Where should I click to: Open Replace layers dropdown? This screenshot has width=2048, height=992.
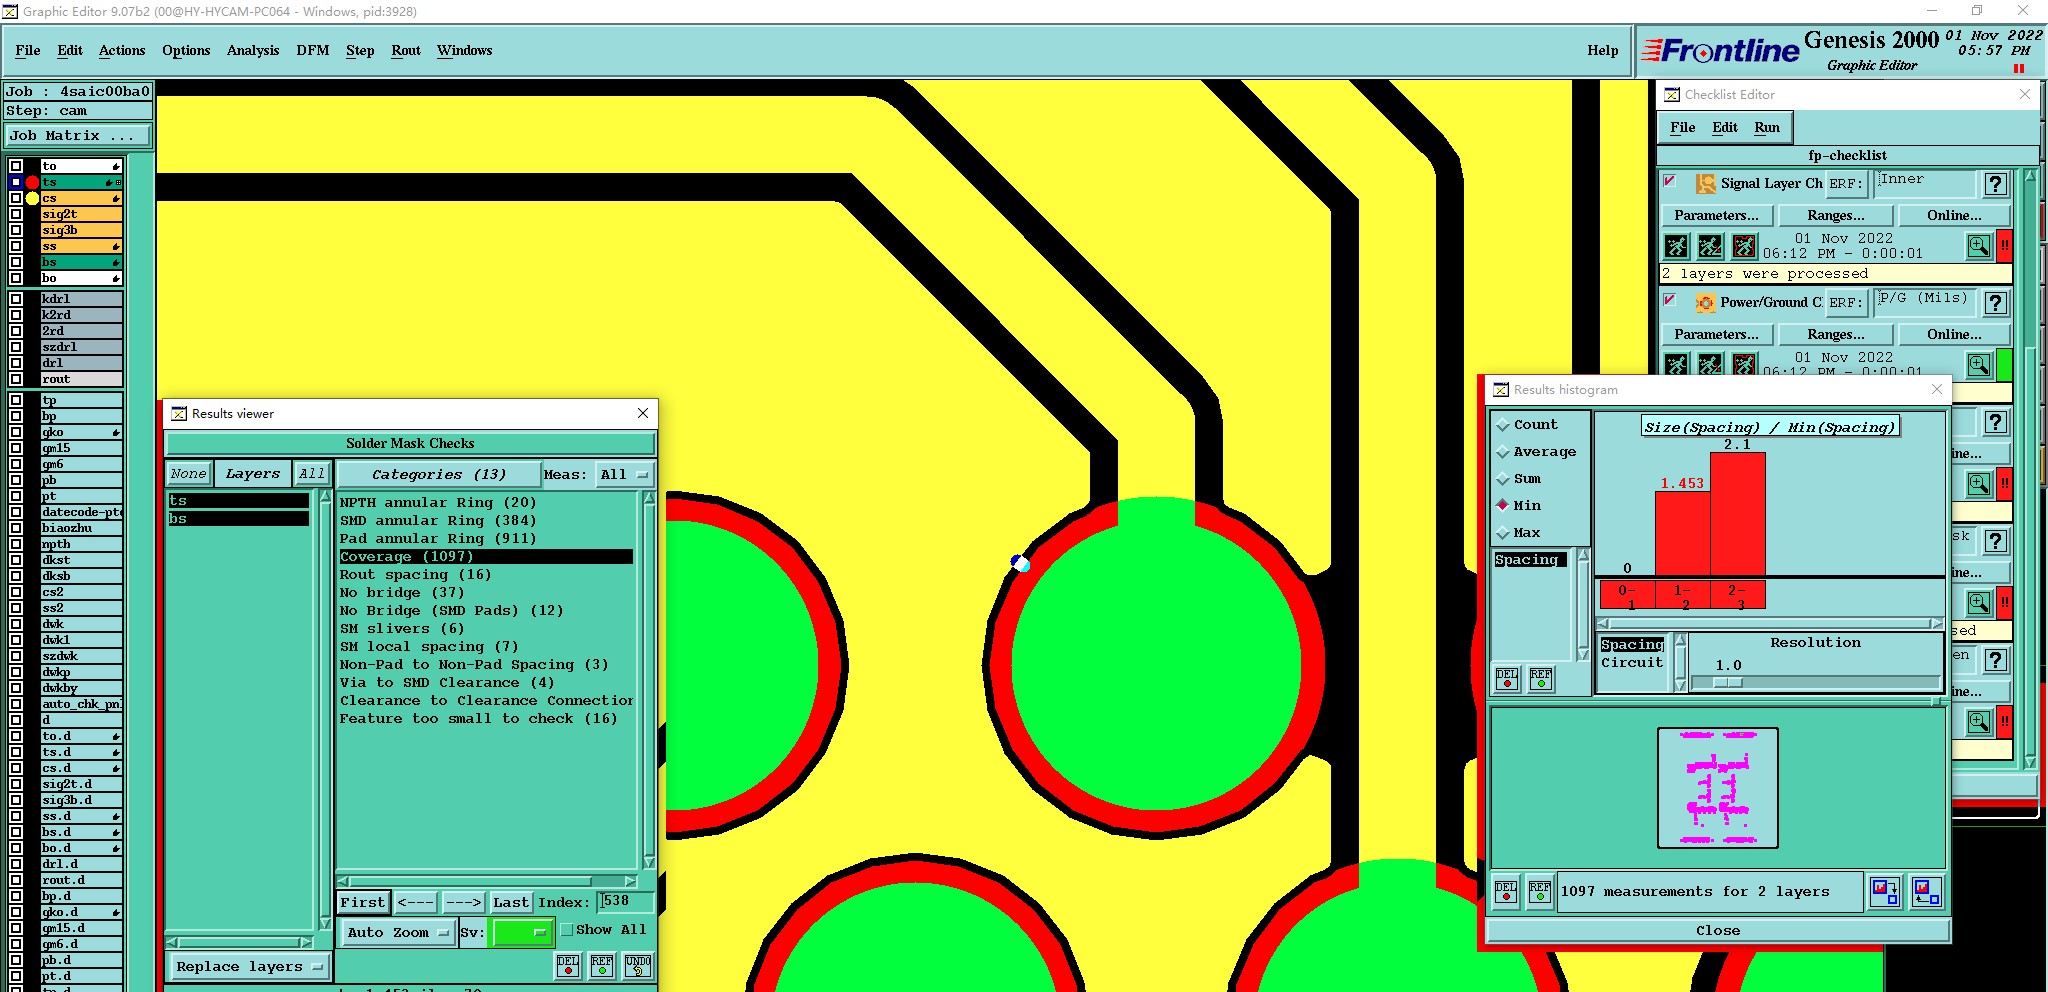click(248, 967)
